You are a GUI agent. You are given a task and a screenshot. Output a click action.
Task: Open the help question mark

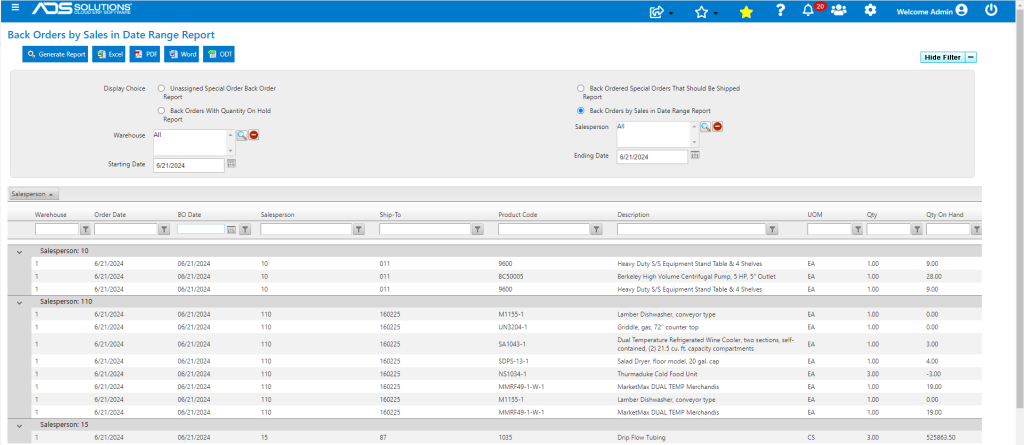point(780,10)
